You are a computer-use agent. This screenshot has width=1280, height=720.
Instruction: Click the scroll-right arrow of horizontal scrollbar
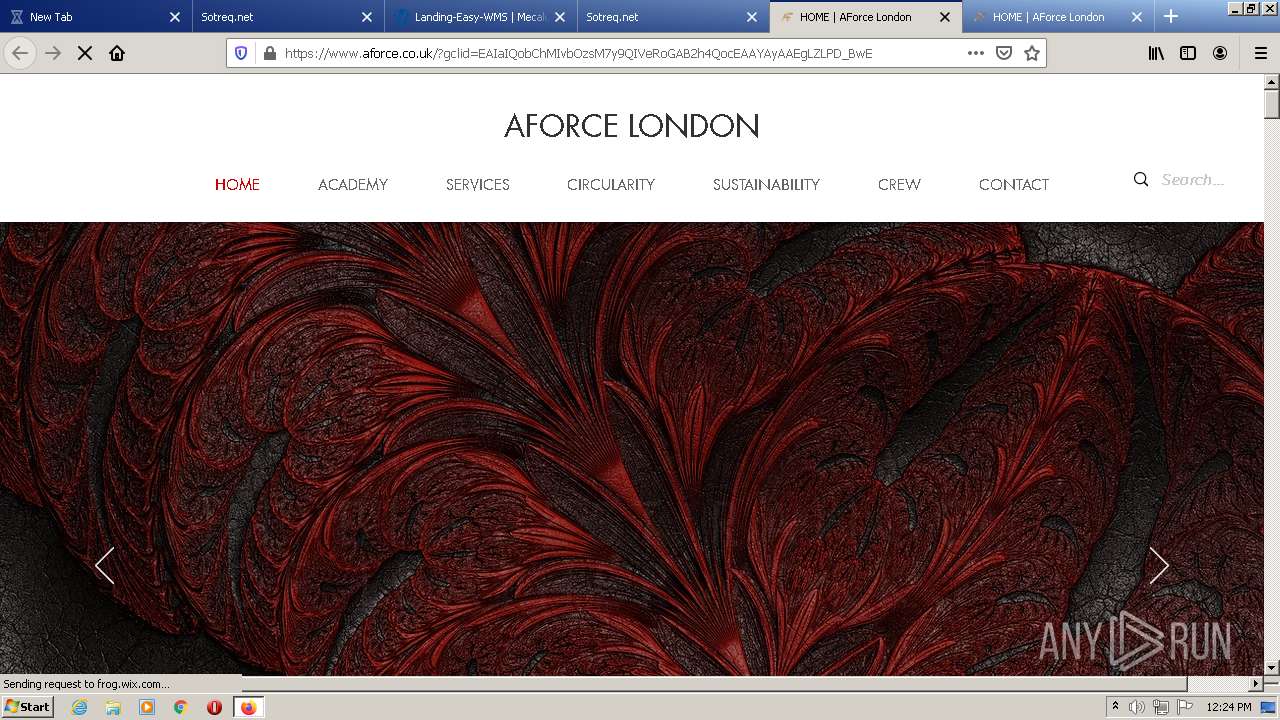click(x=1256, y=684)
